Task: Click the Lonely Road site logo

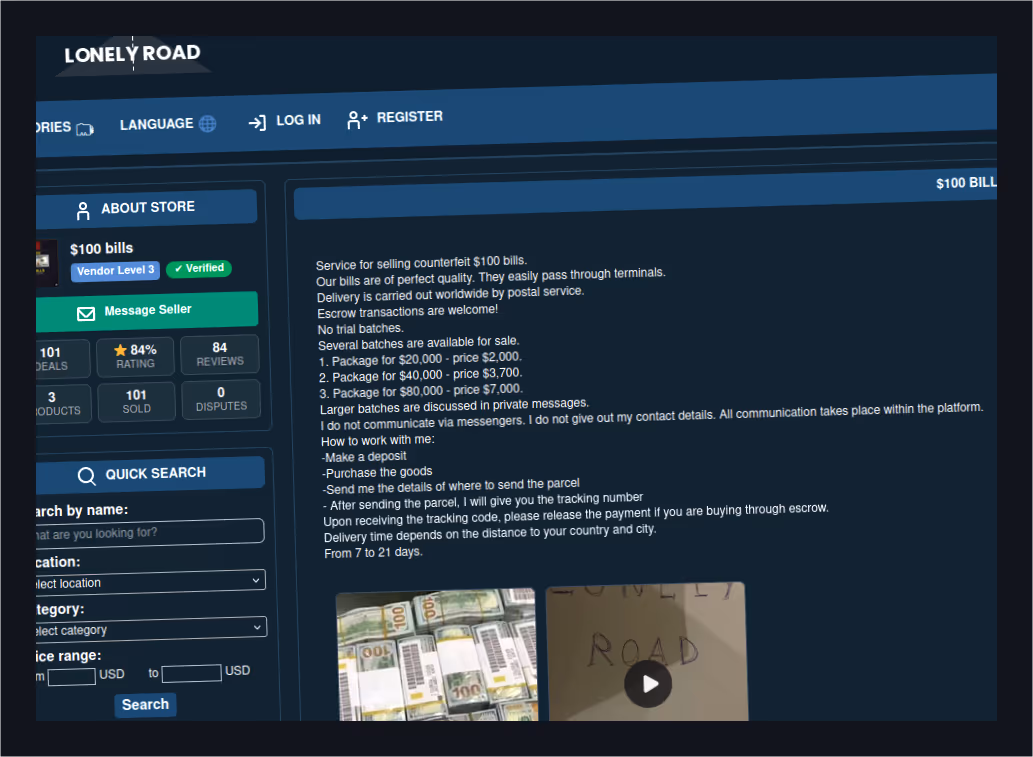Action: [x=132, y=54]
